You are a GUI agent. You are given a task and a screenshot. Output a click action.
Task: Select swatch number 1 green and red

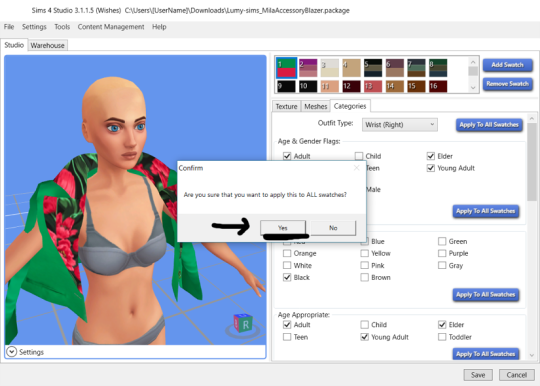(x=287, y=68)
